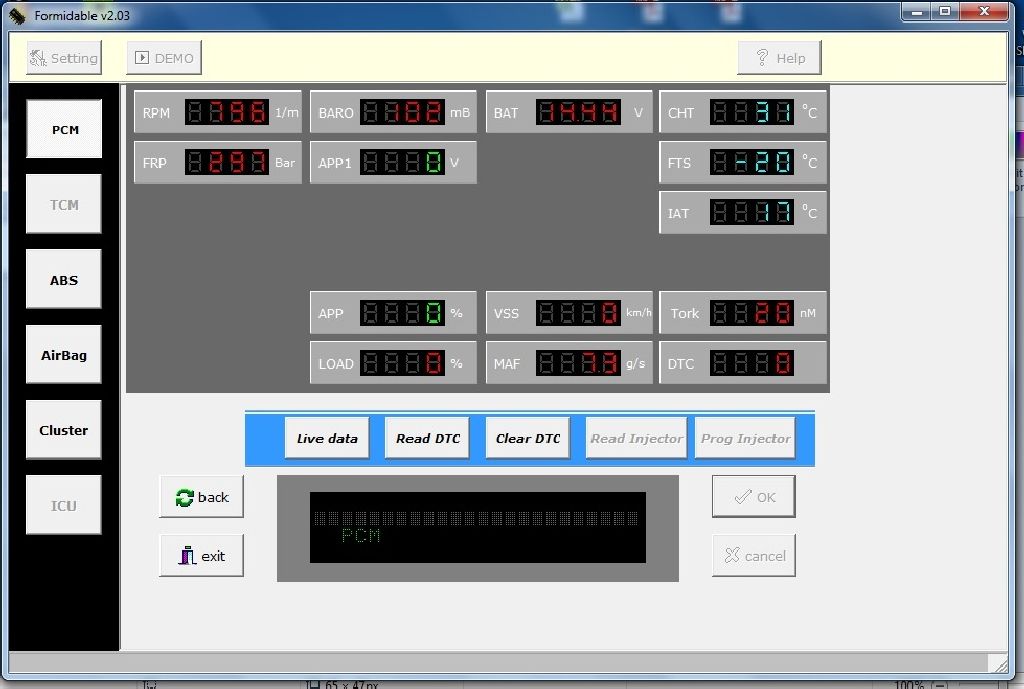Click the Setting button with wrench icon
1024x689 pixels.
64,58
